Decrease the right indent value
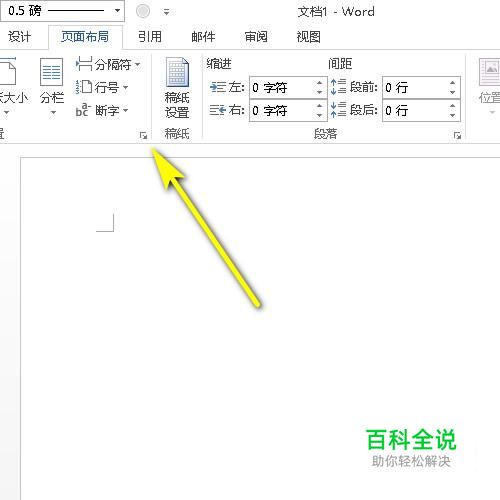 [320, 115]
